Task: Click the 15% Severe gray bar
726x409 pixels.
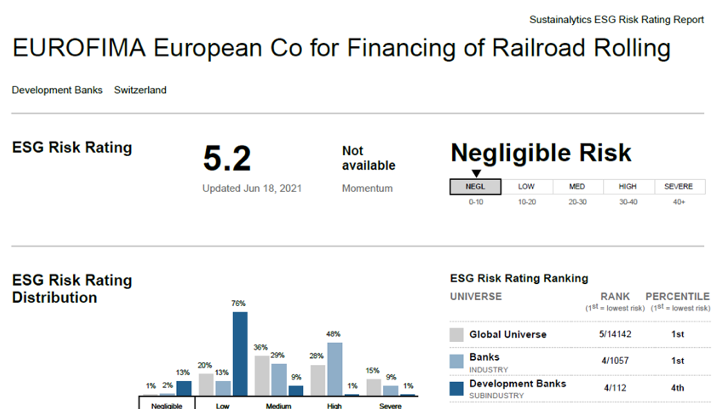Action: (x=373, y=386)
